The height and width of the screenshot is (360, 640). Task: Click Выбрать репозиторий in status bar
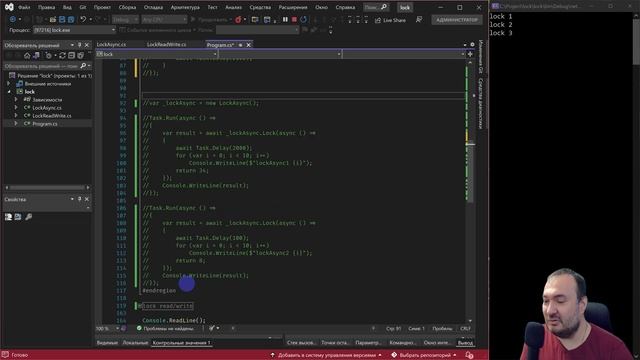click(x=424, y=355)
